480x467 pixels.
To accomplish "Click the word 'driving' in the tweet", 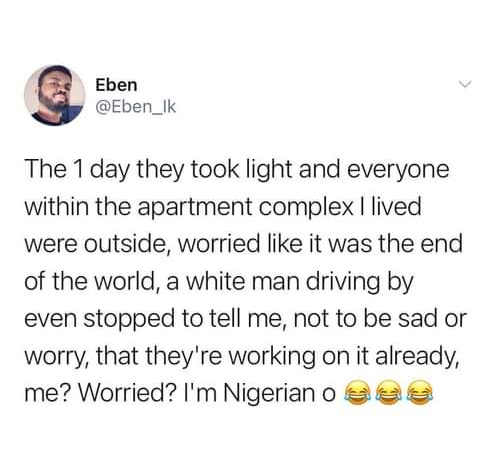I will 343,283.
